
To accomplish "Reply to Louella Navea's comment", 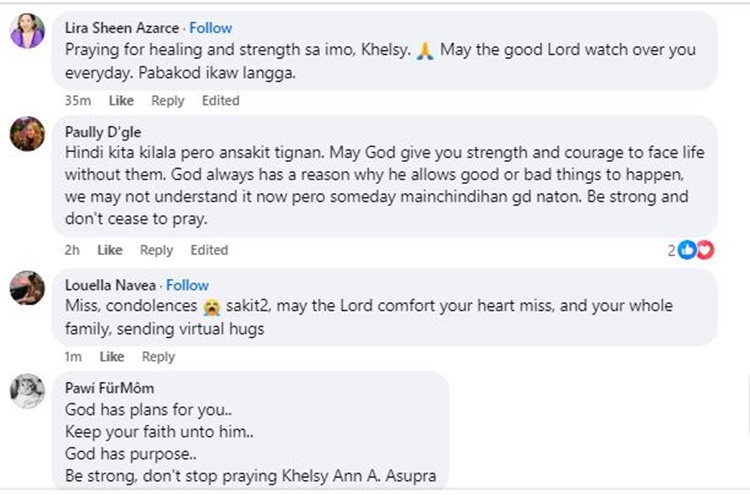I will (x=158, y=357).
